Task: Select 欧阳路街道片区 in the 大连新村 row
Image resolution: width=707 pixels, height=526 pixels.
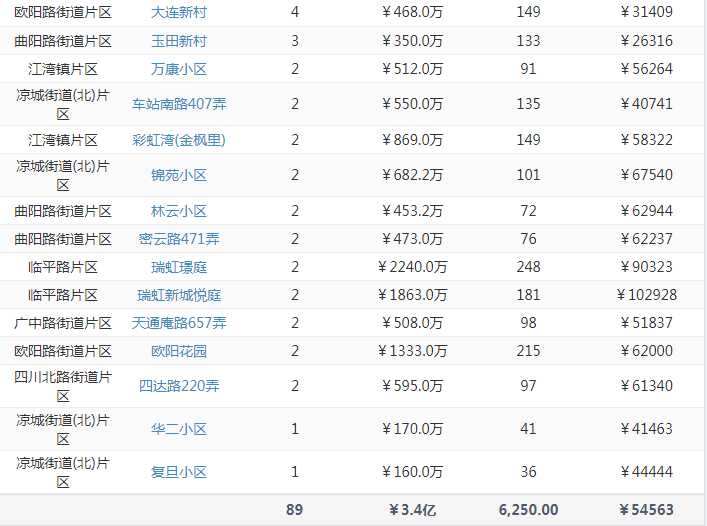Action: click(x=63, y=12)
